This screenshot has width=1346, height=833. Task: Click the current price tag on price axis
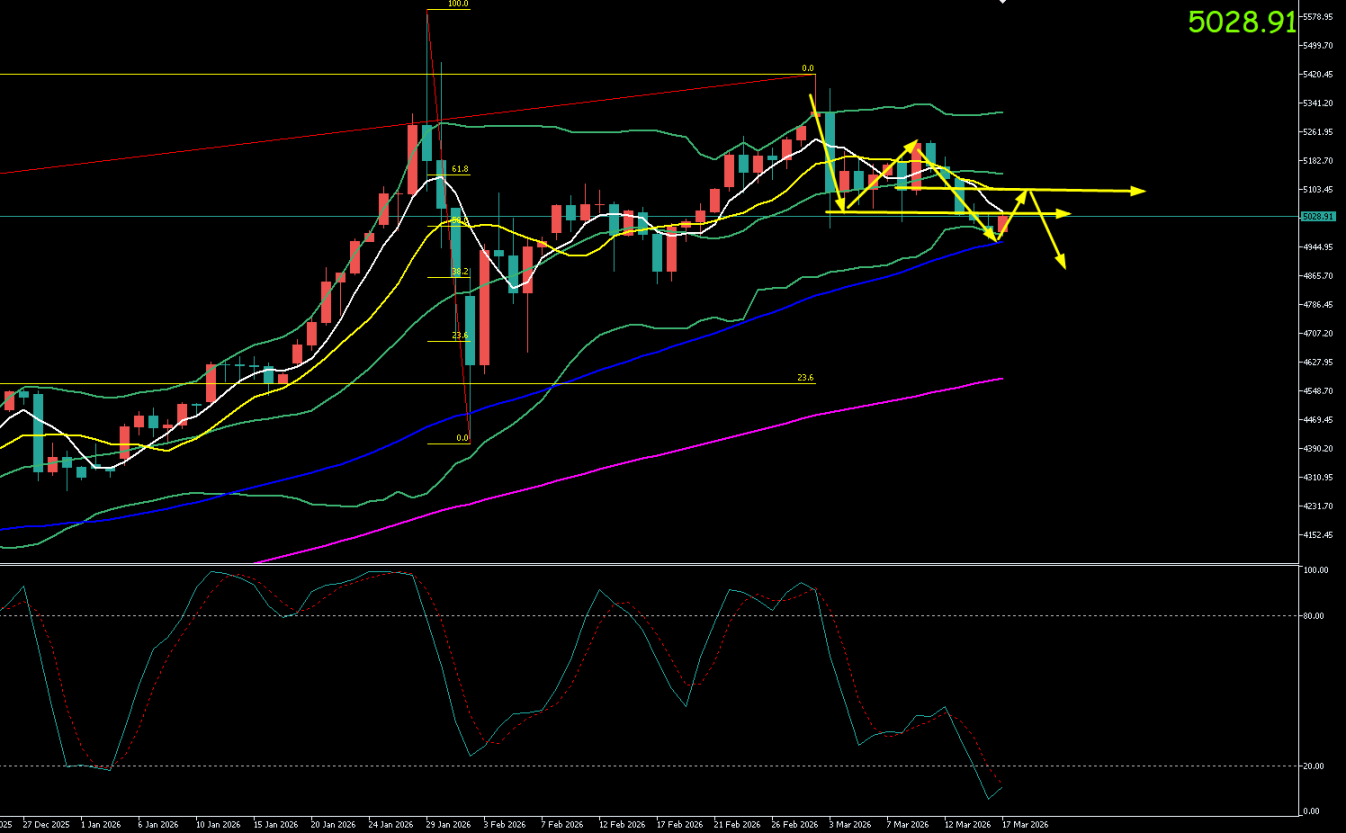click(1315, 216)
